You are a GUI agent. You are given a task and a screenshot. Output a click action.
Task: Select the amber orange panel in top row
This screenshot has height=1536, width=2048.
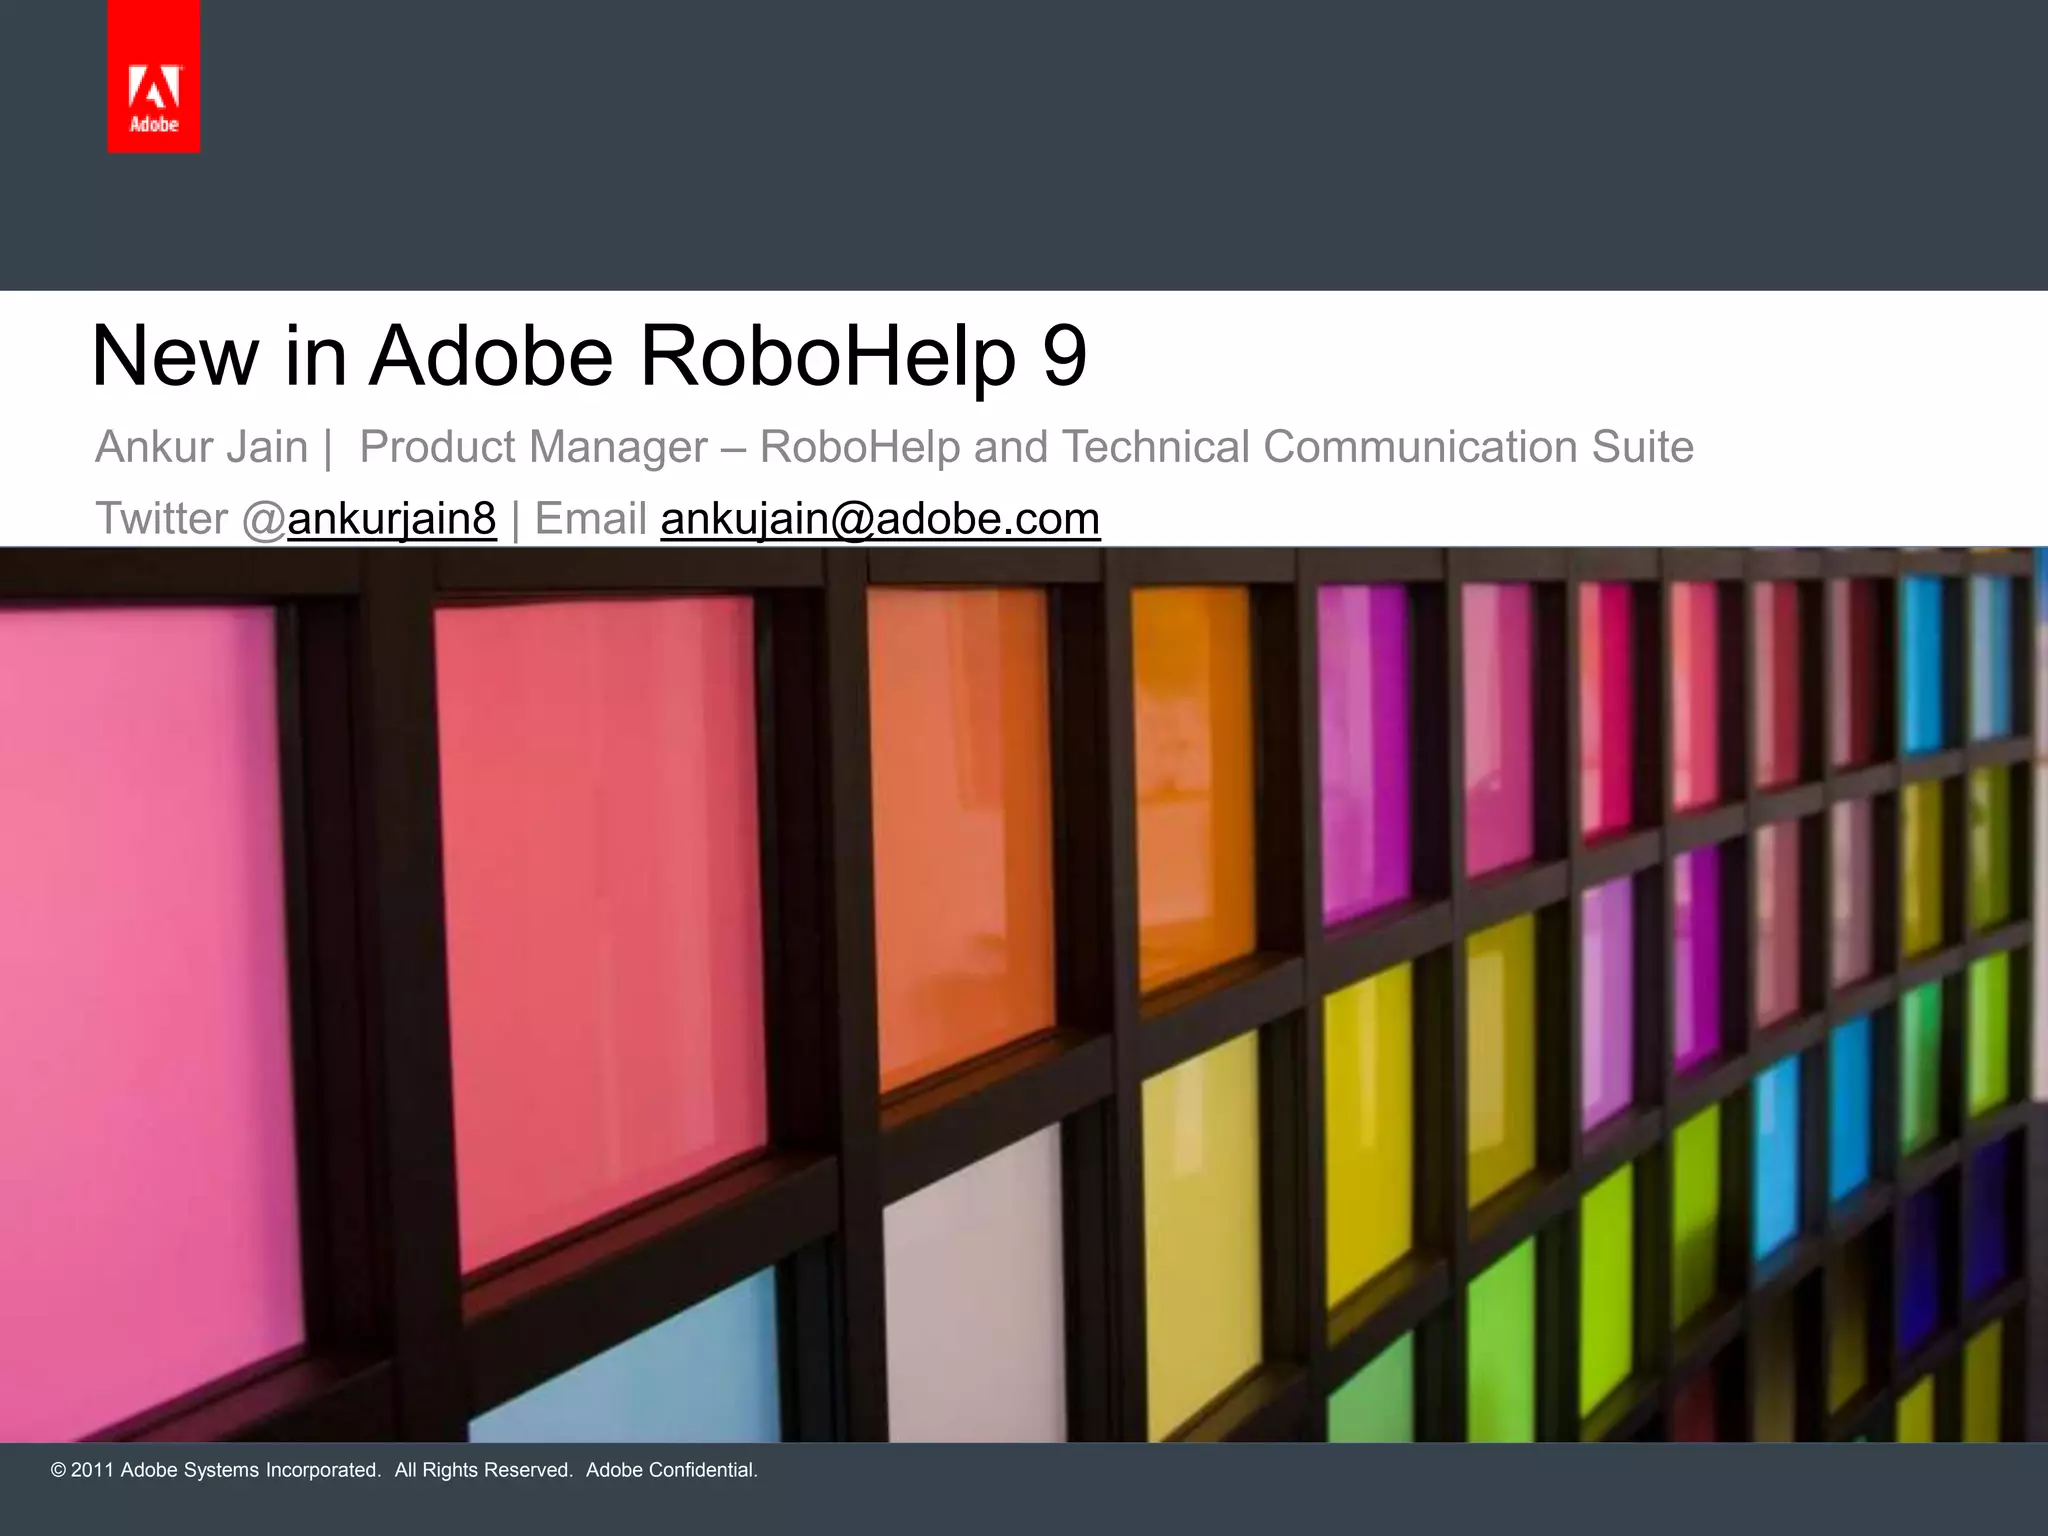(x=1192, y=770)
